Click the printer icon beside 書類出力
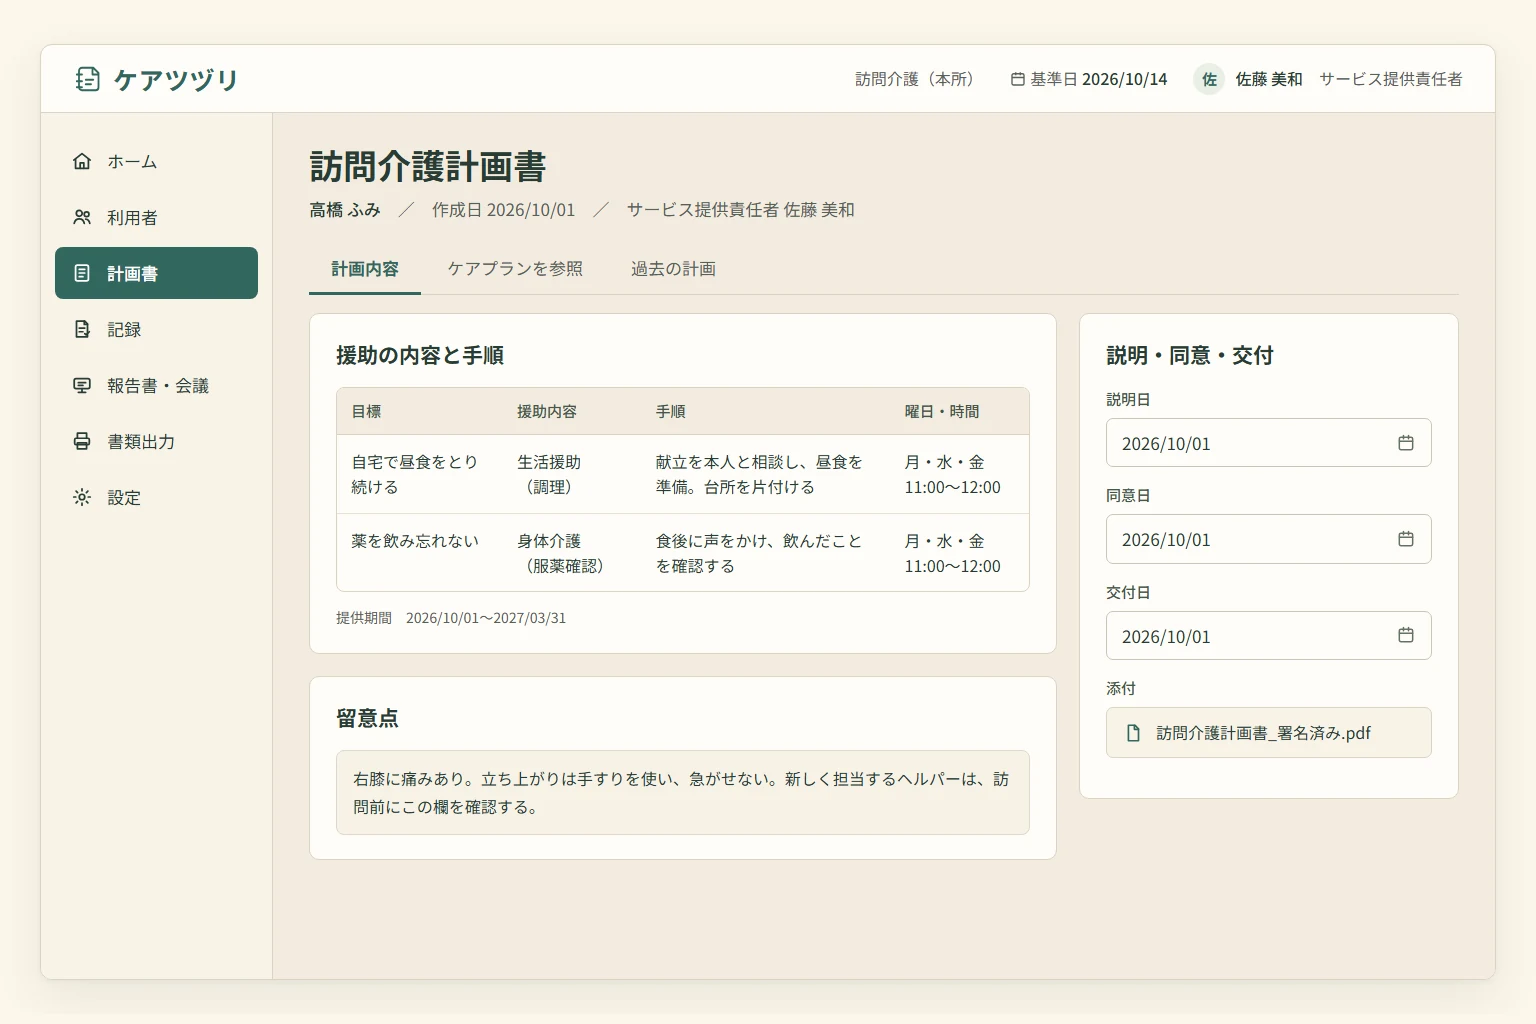Viewport: 1536px width, 1024px height. tap(82, 441)
